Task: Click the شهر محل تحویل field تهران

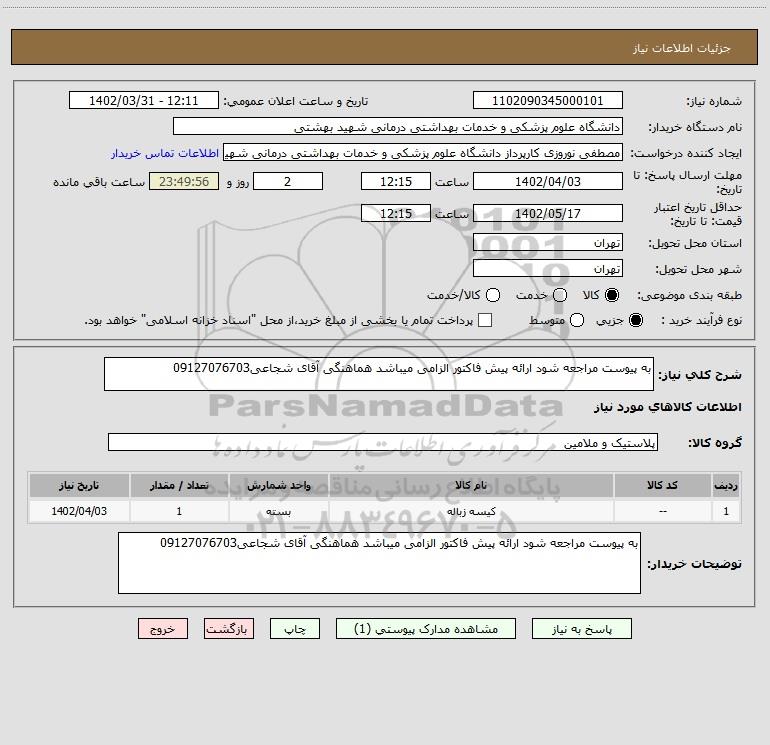Action: pos(548,268)
